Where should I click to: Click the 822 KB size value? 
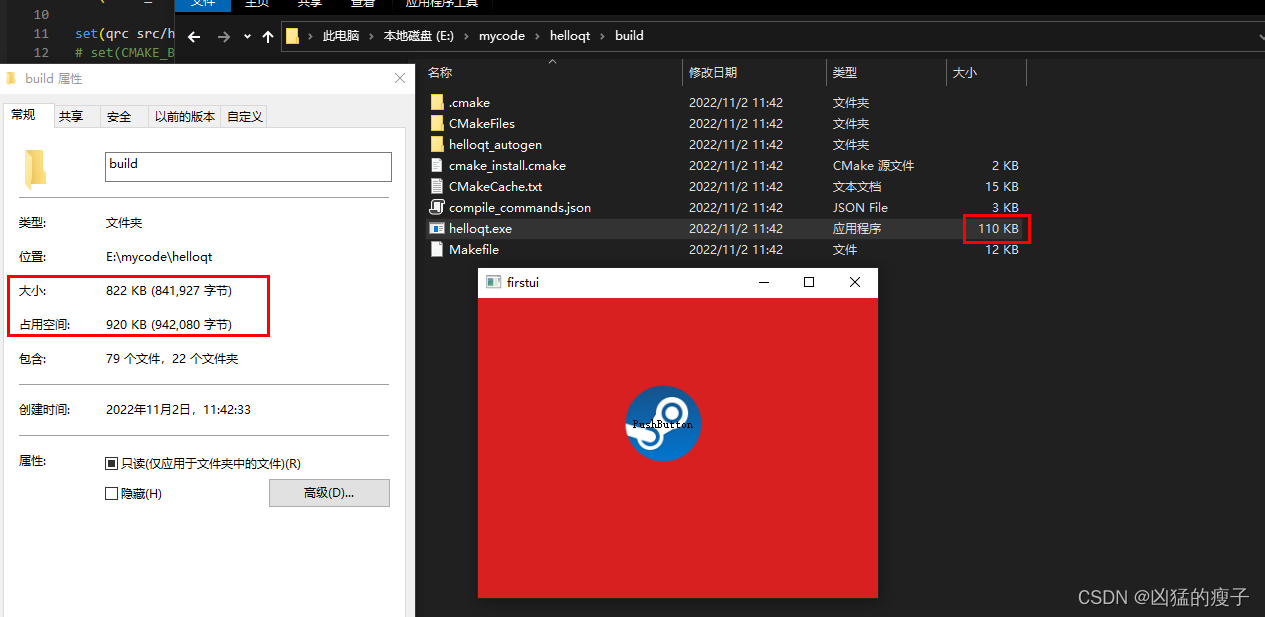[x=169, y=291]
